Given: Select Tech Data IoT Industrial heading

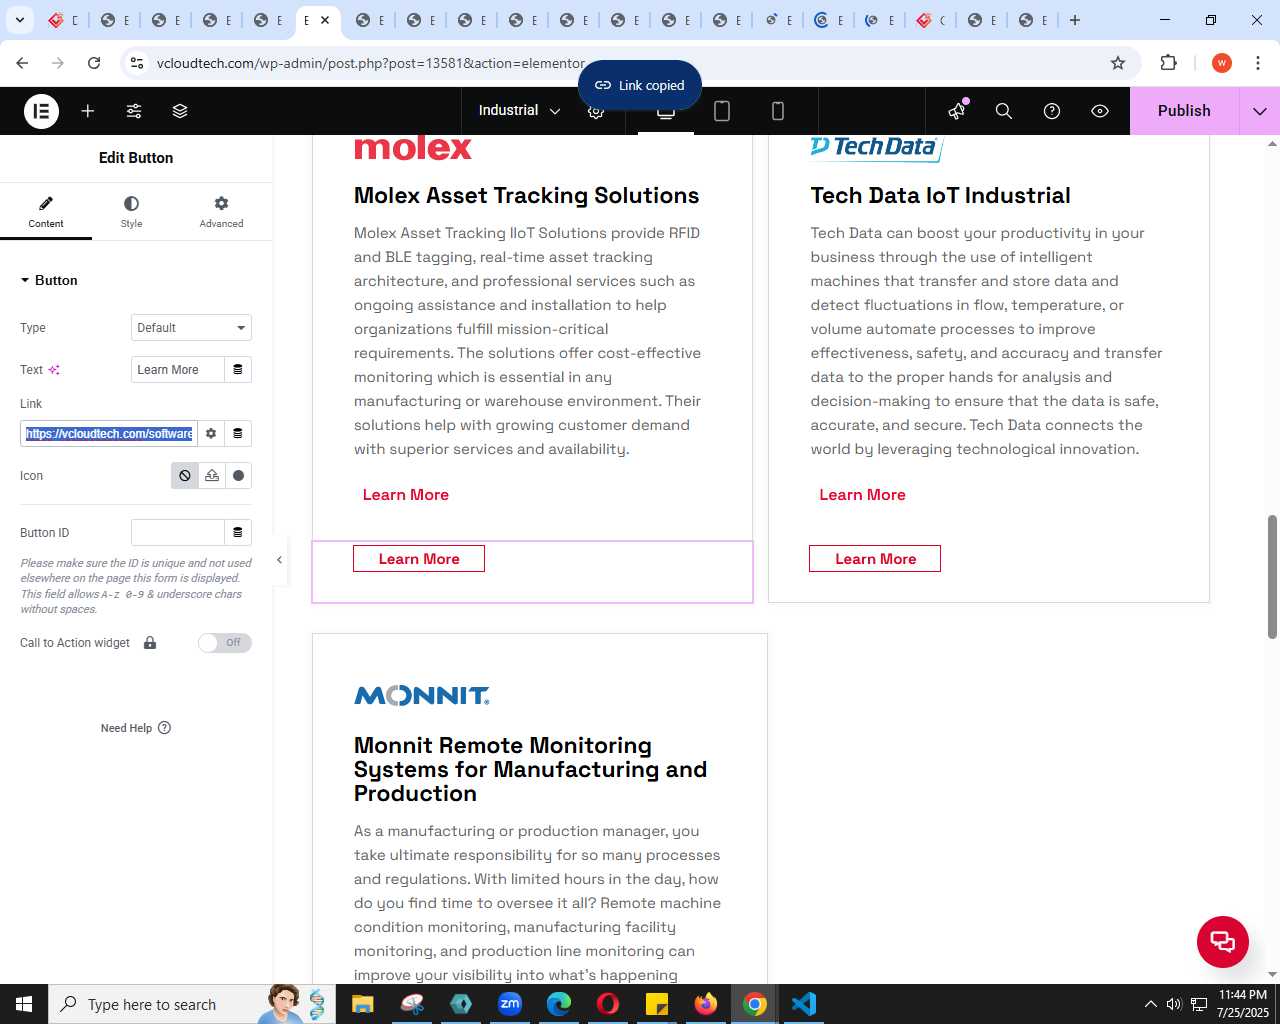Looking at the screenshot, I should pyautogui.click(x=940, y=196).
